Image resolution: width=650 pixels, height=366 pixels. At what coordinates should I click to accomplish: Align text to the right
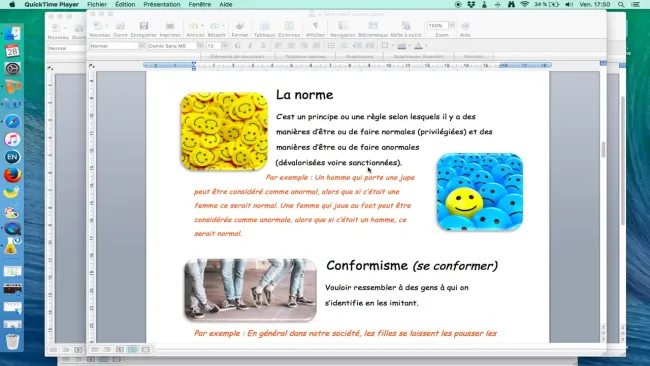304,46
